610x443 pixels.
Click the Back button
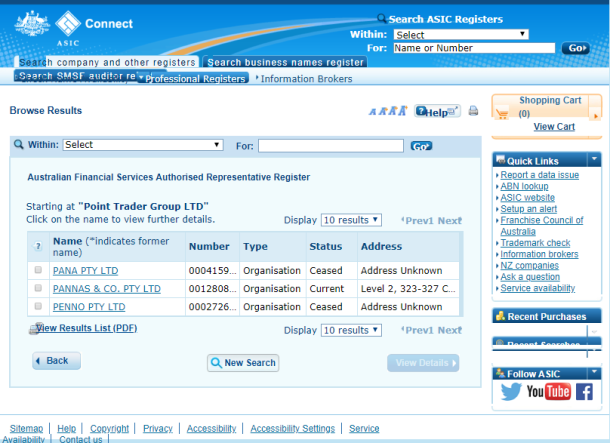(56, 361)
